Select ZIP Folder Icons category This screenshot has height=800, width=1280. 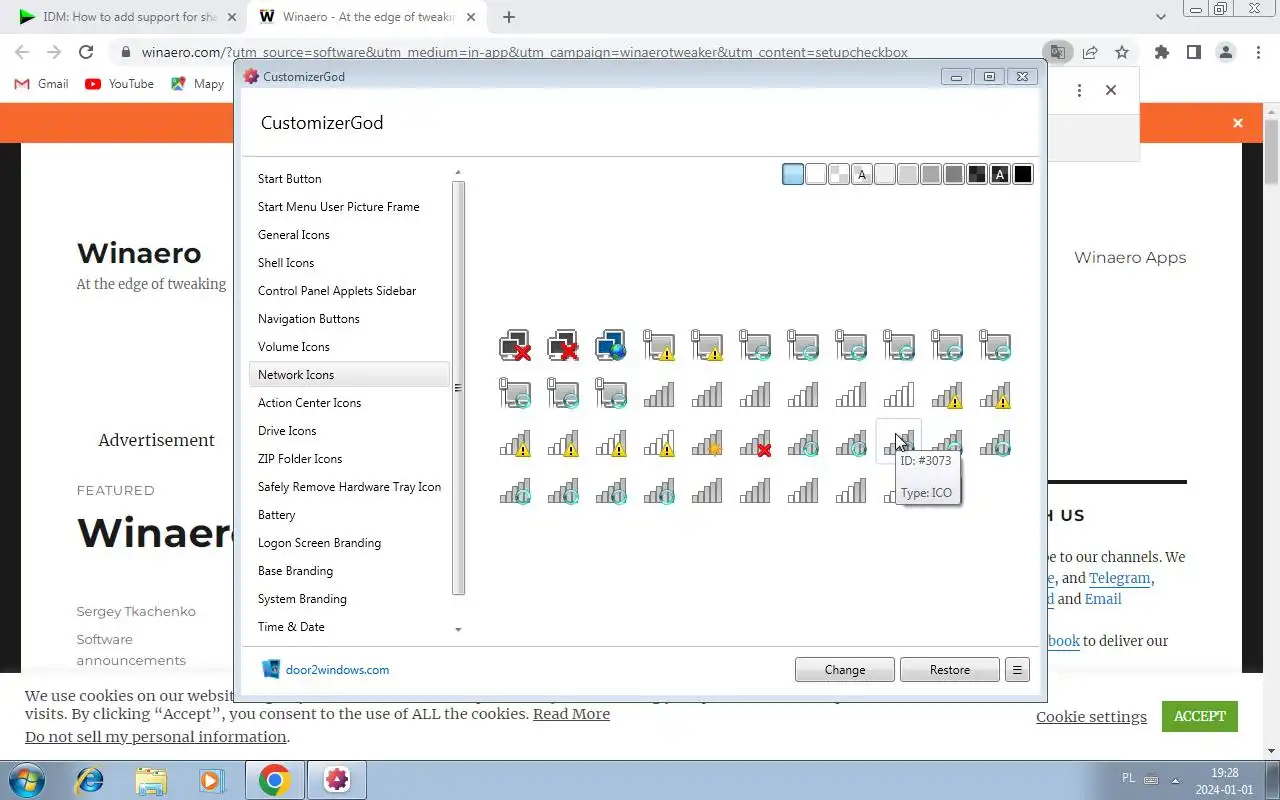[x=349, y=459]
